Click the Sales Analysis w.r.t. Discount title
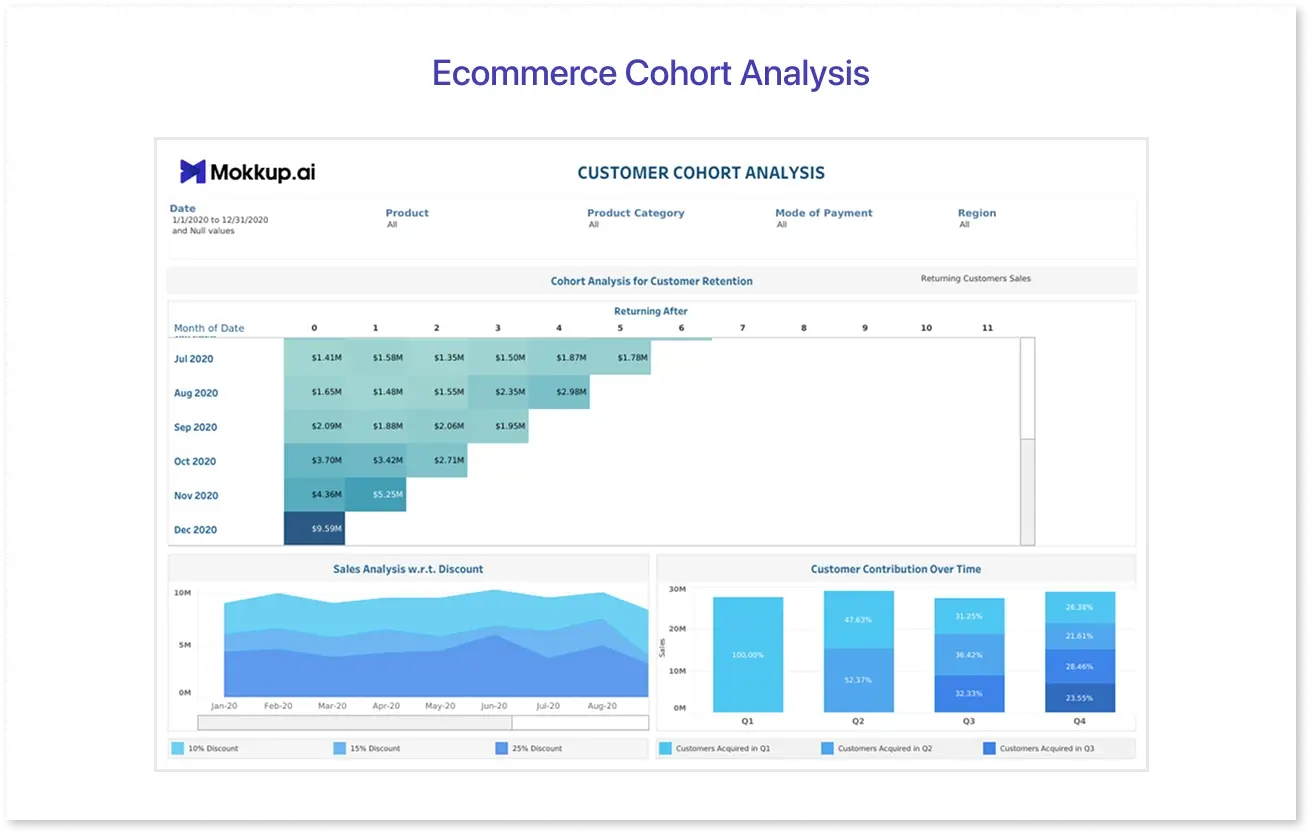Screen dimensions: 1310x834 [408, 569]
